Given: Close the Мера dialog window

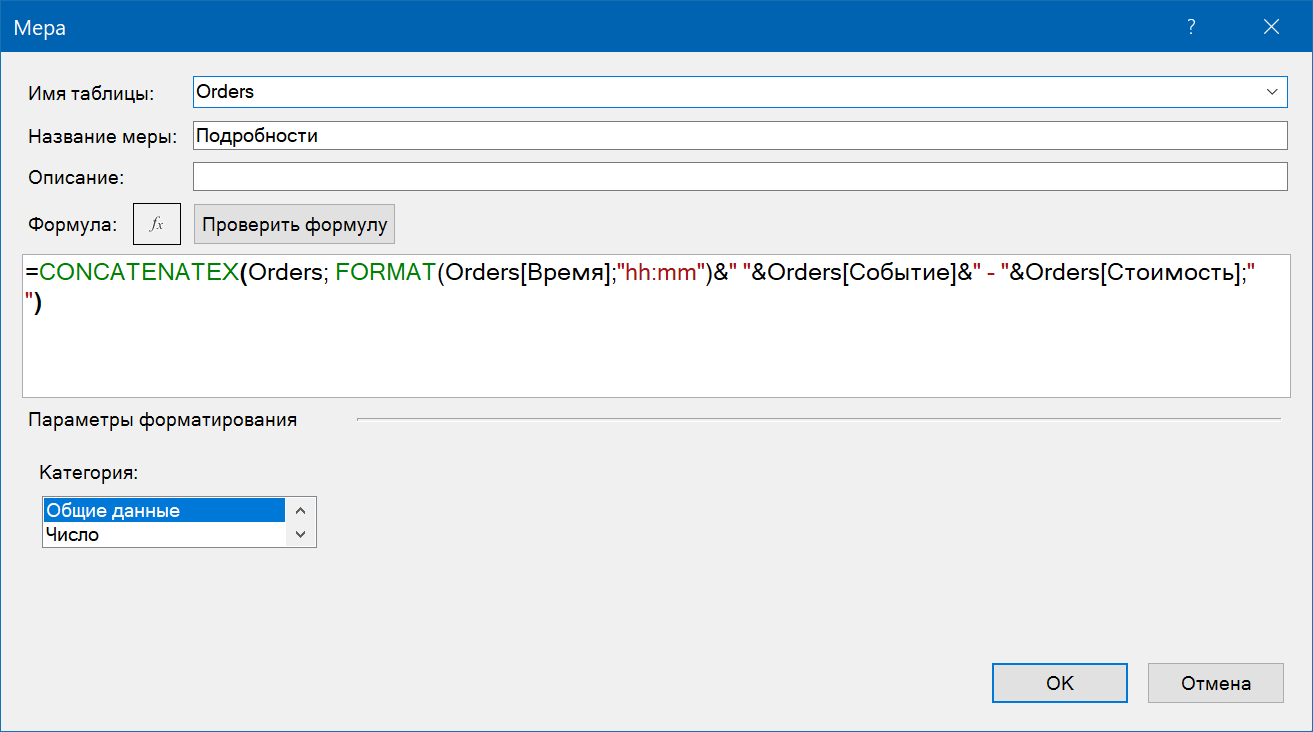Looking at the screenshot, I should [1271, 27].
